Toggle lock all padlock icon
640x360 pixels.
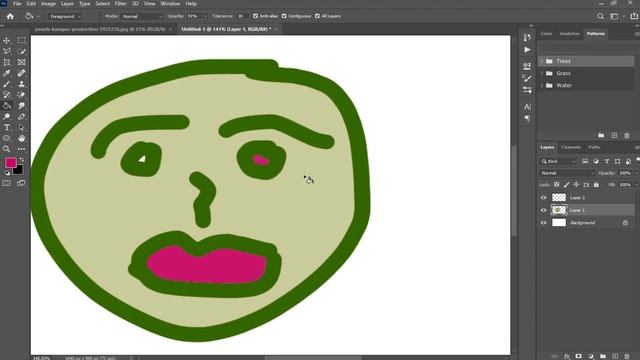tap(596, 185)
